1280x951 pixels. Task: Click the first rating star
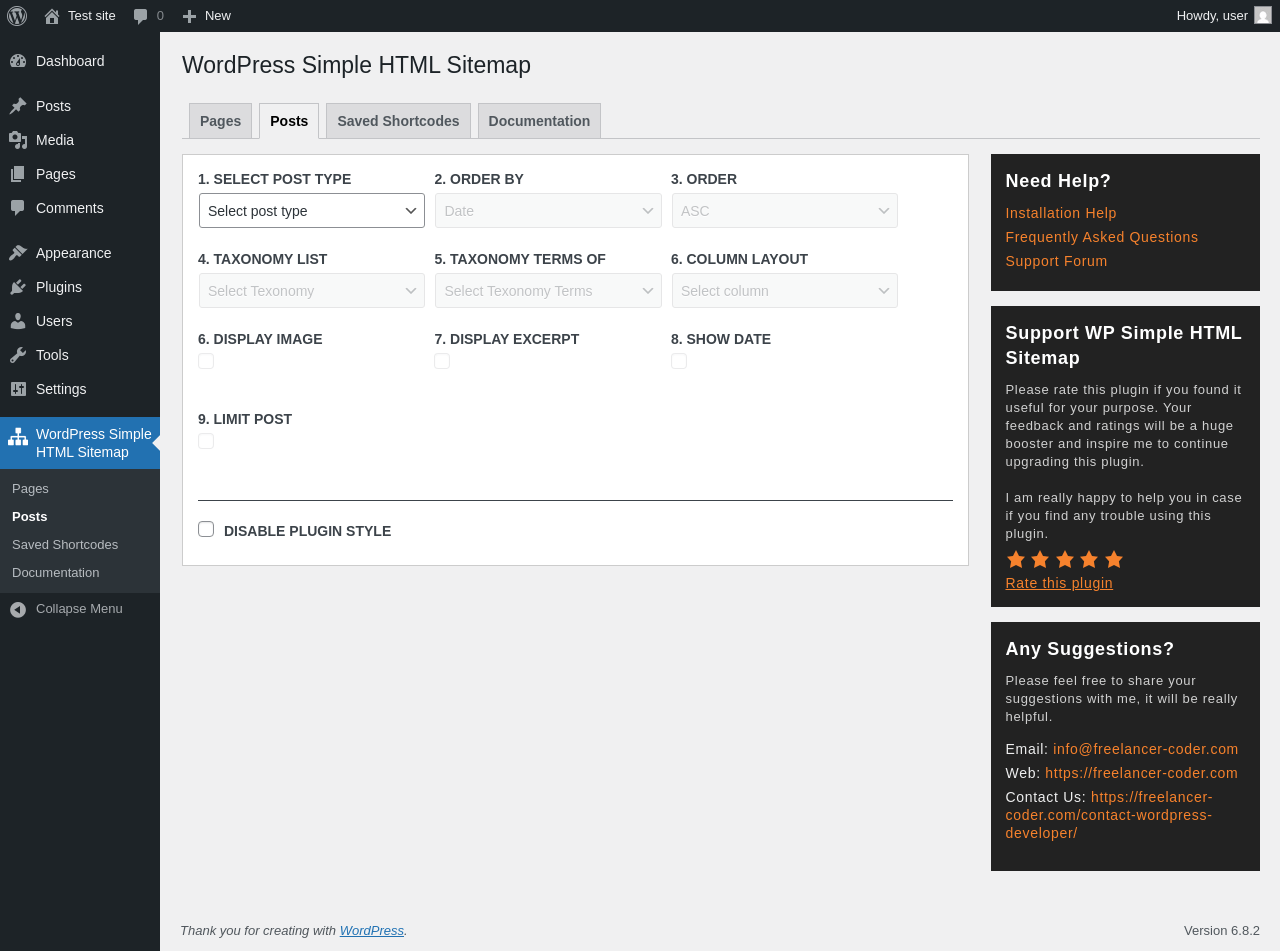(x=1016, y=559)
